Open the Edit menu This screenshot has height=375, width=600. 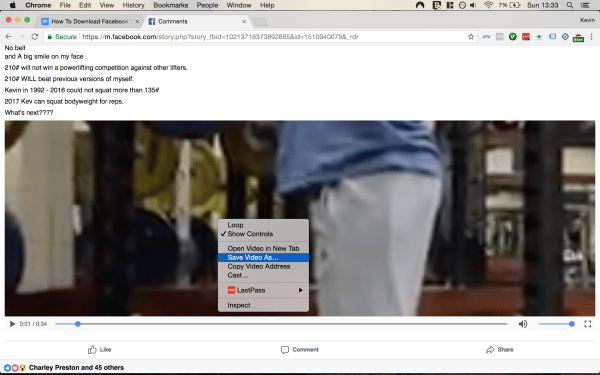[85, 5]
